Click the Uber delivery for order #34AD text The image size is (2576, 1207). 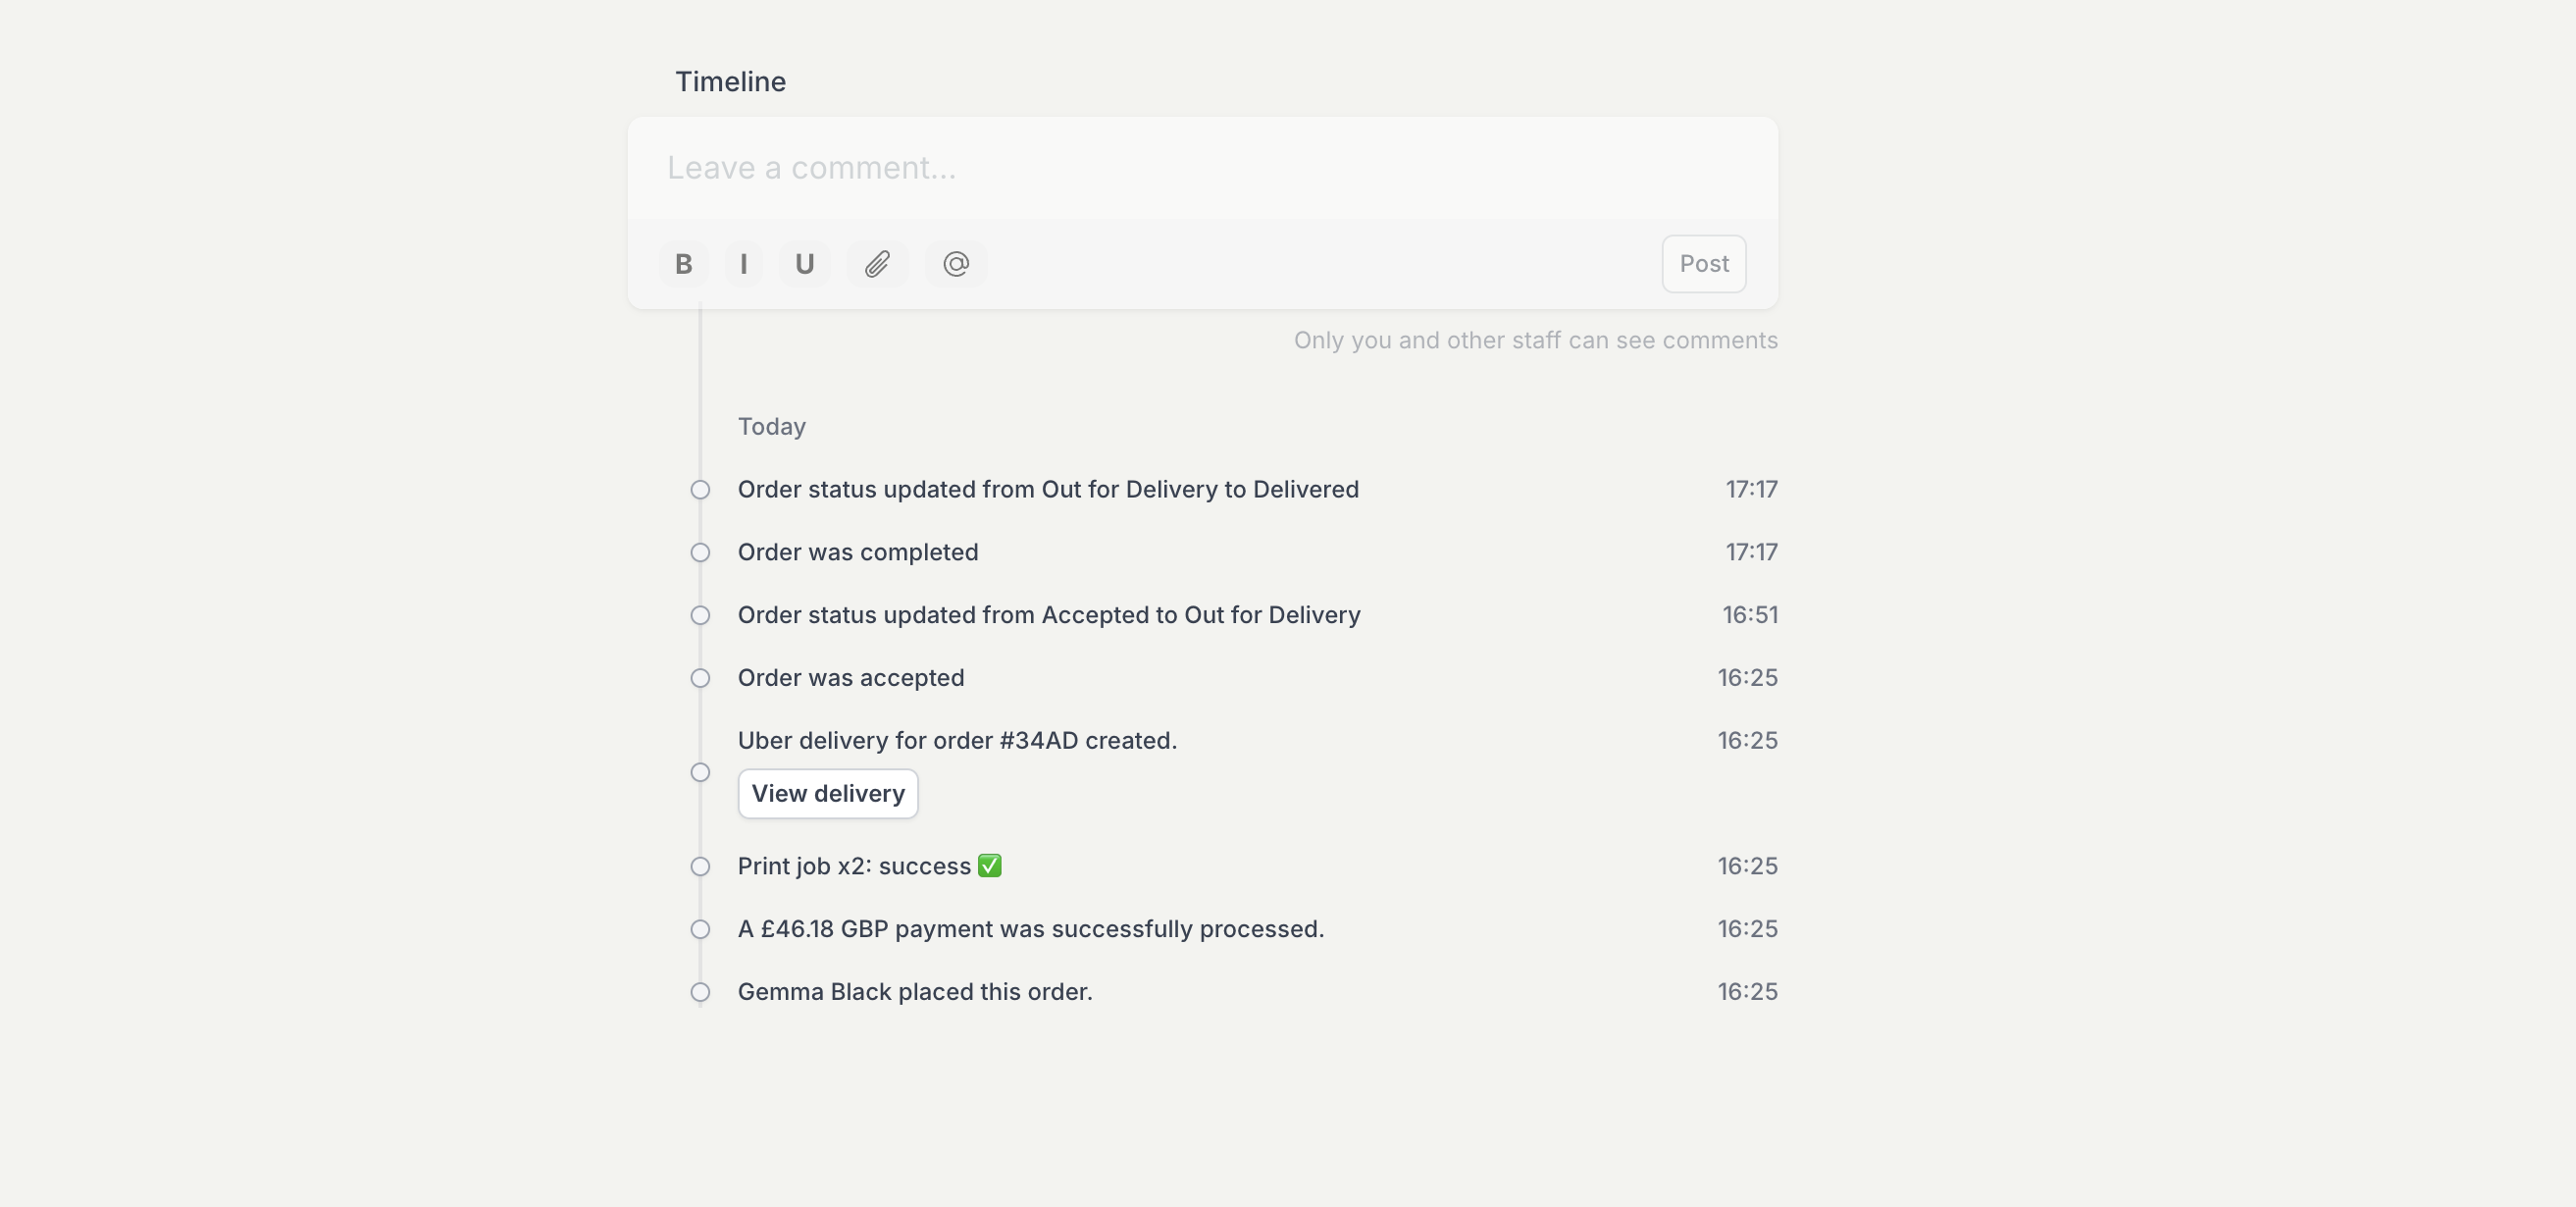tap(956, 741)
